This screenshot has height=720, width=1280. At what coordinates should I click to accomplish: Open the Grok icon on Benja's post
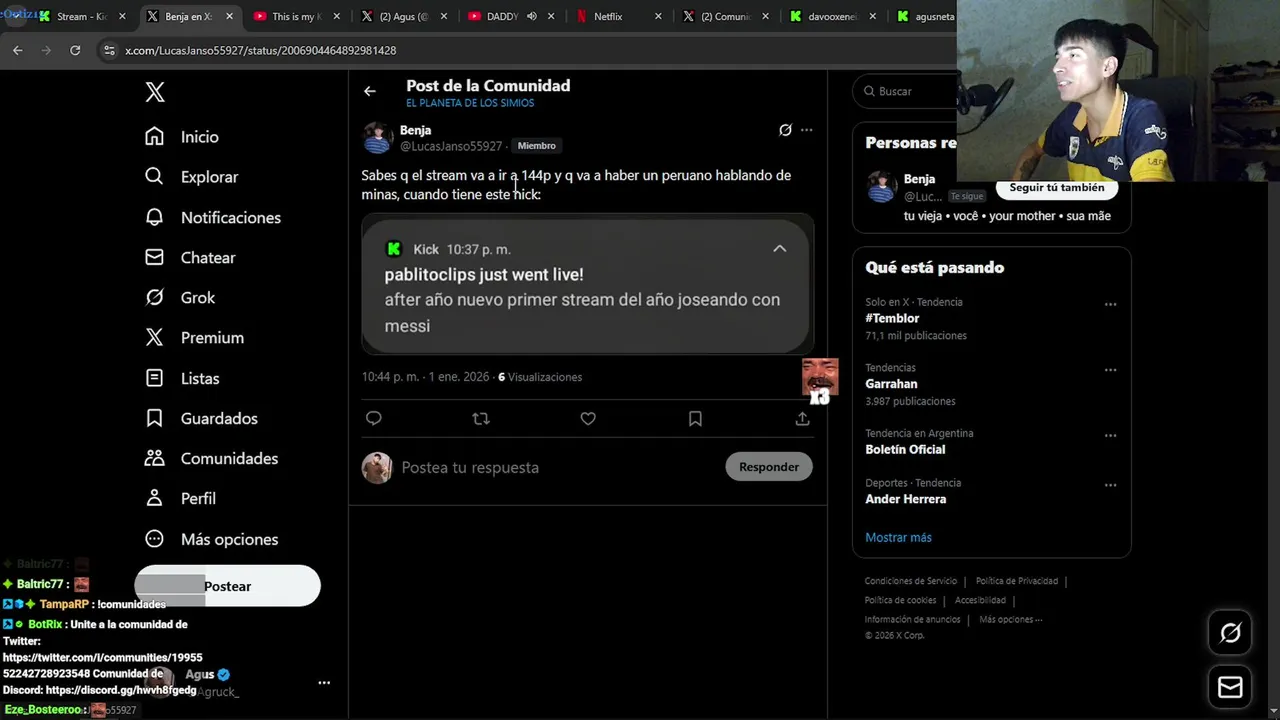click(x=785, y=130)
